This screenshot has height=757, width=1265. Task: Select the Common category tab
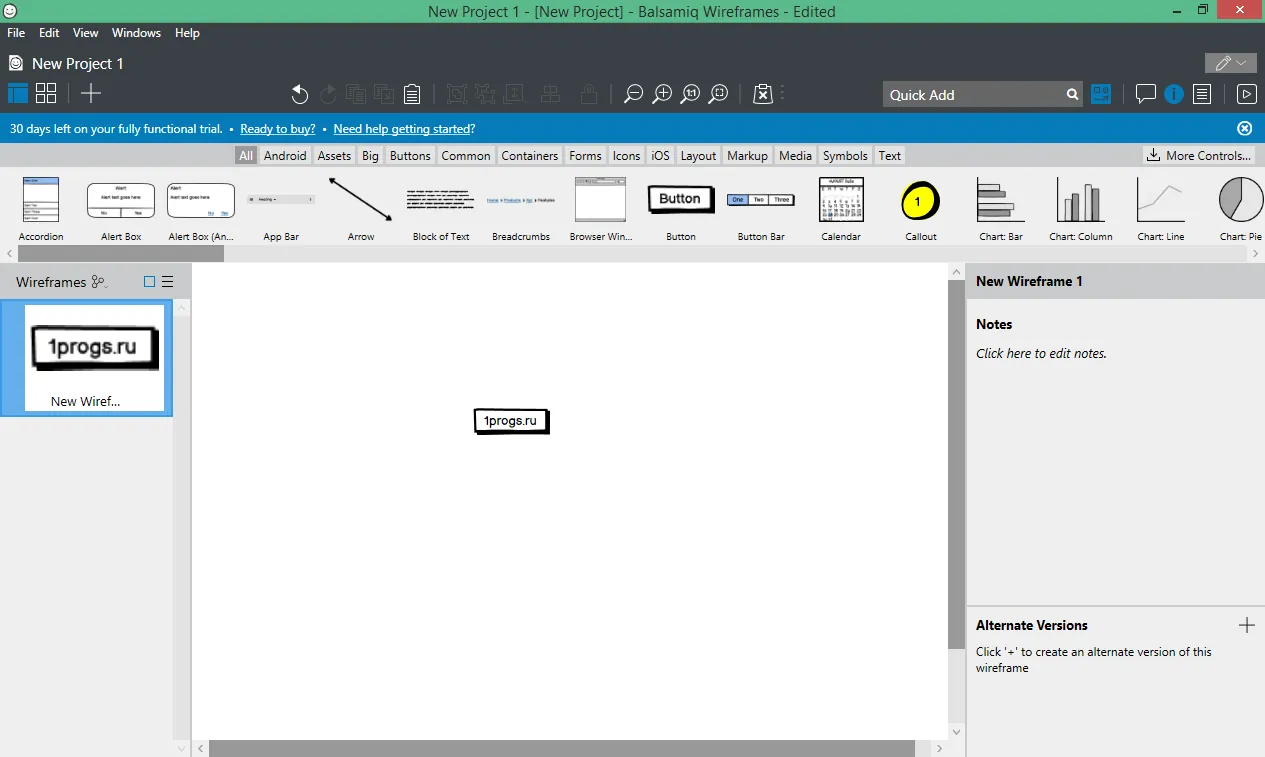click(x=466, y=155)
